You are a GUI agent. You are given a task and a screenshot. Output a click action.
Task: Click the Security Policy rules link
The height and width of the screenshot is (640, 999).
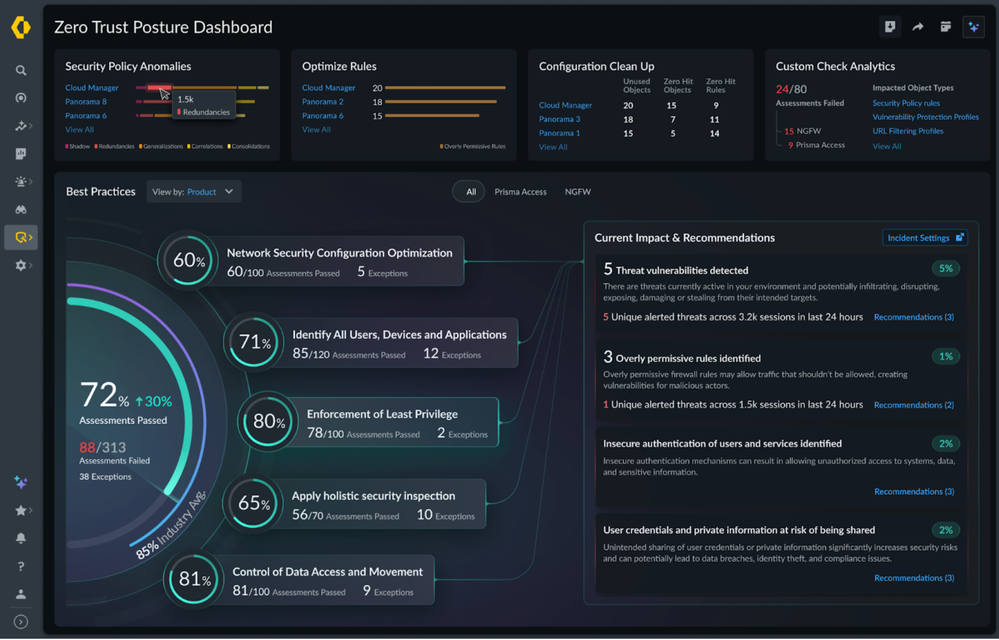pyautogui.click(x=906, y=103)
